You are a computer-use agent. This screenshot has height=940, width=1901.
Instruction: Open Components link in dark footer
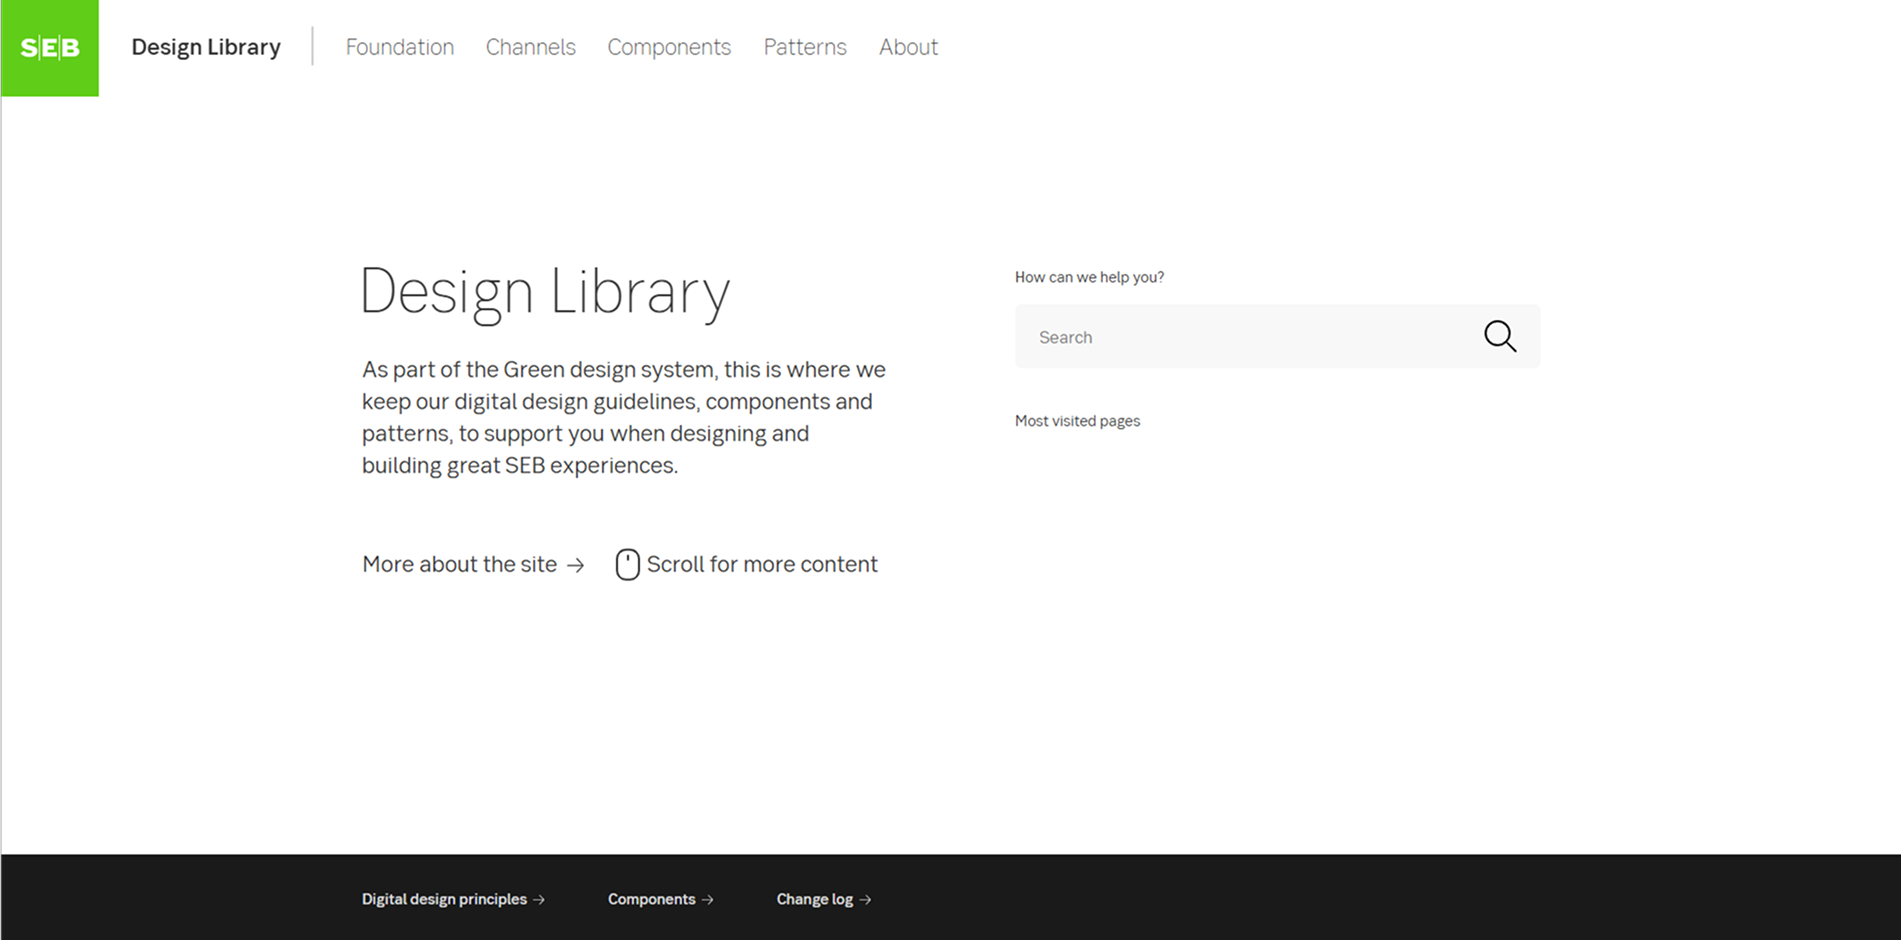tap(660, 899)
